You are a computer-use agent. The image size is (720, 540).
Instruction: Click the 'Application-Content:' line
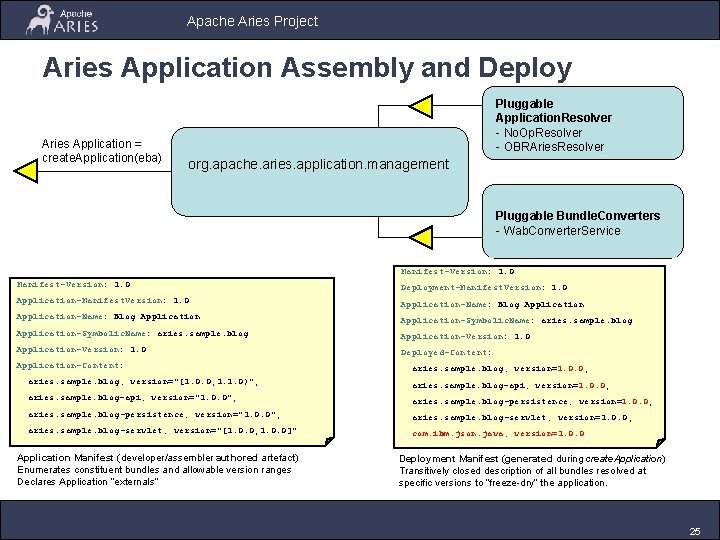70,366
